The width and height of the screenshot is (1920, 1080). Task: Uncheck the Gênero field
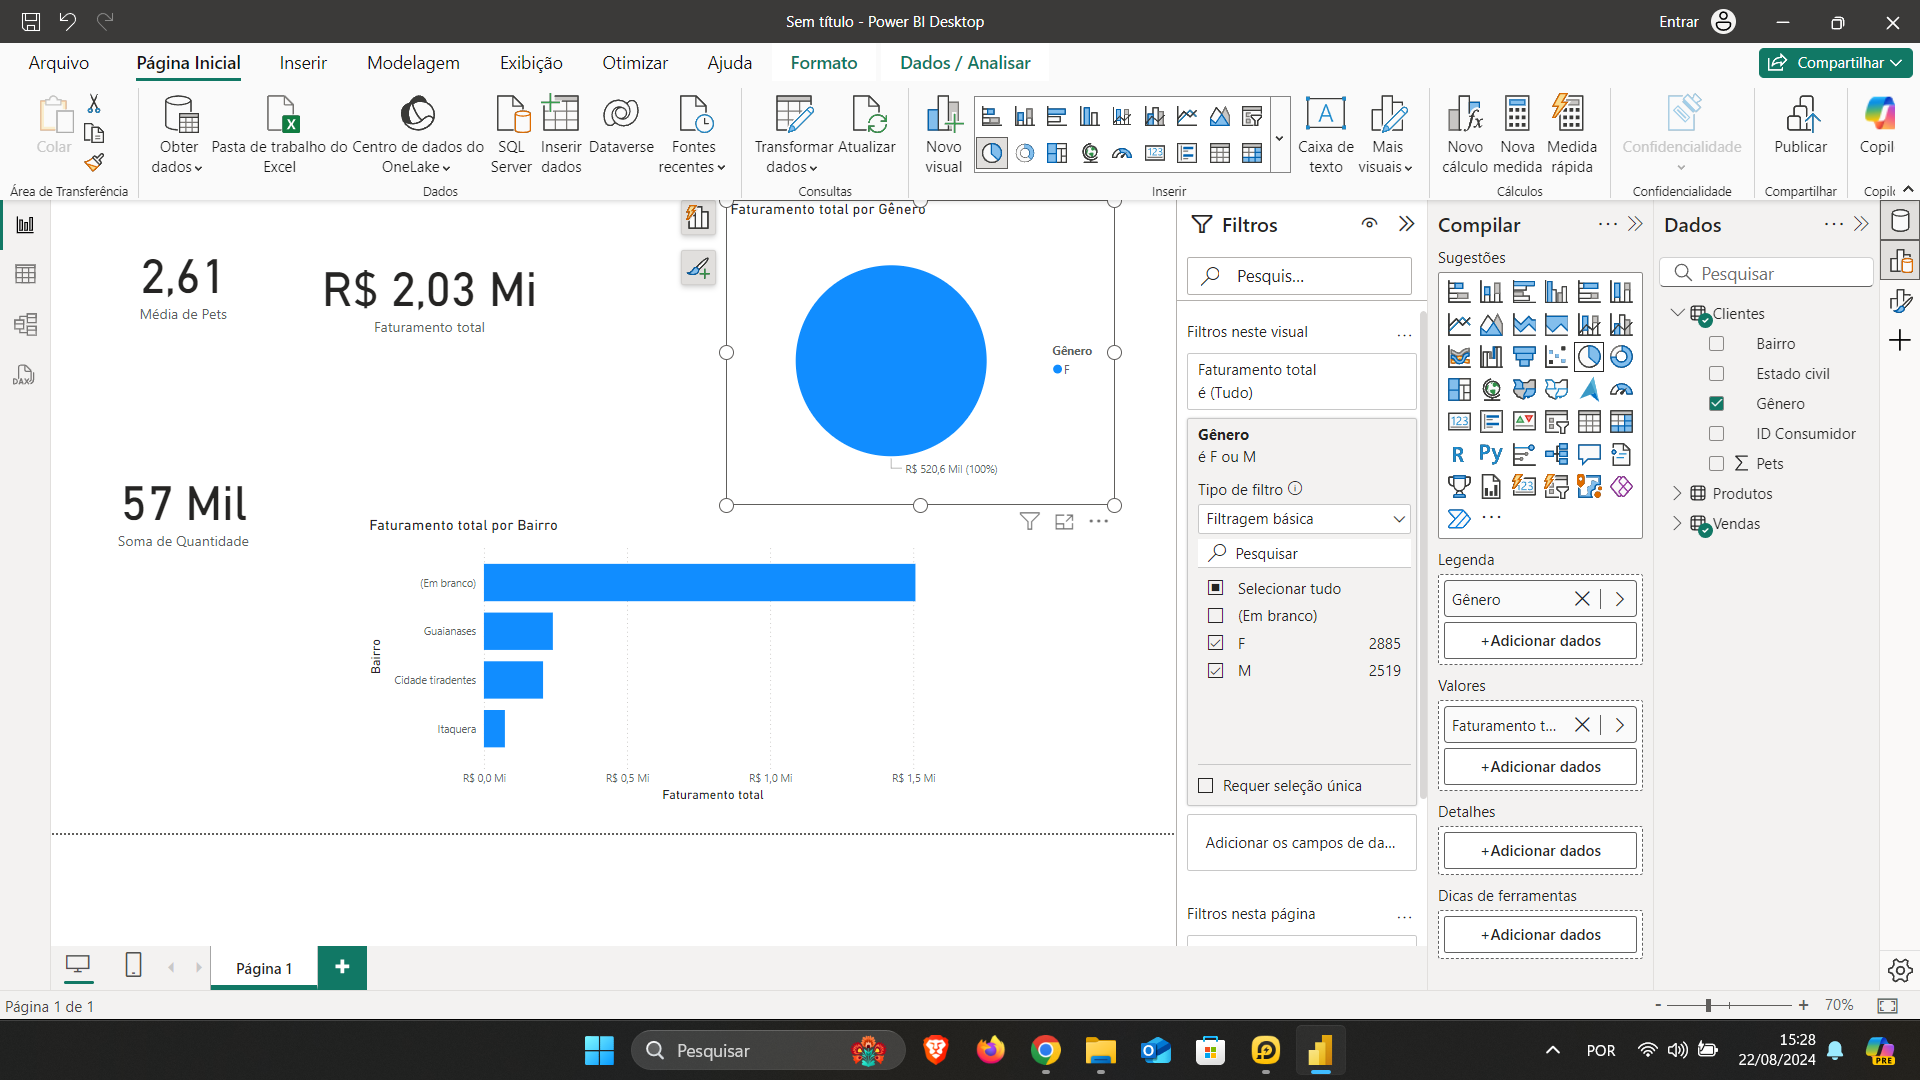1717,403
